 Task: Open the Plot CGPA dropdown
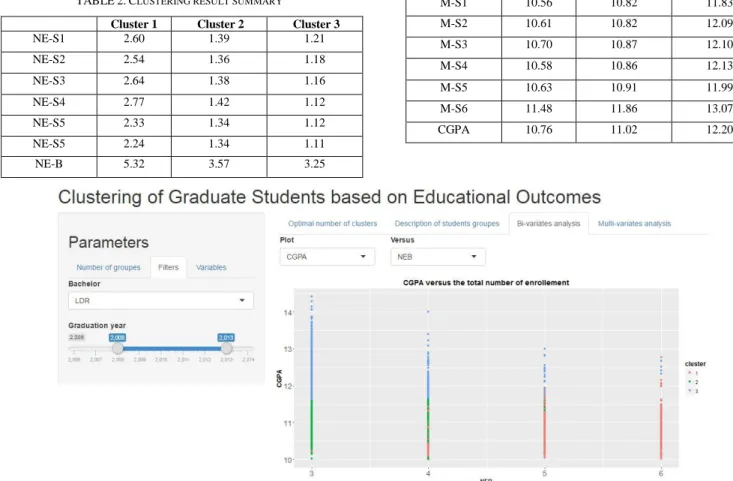327,257
